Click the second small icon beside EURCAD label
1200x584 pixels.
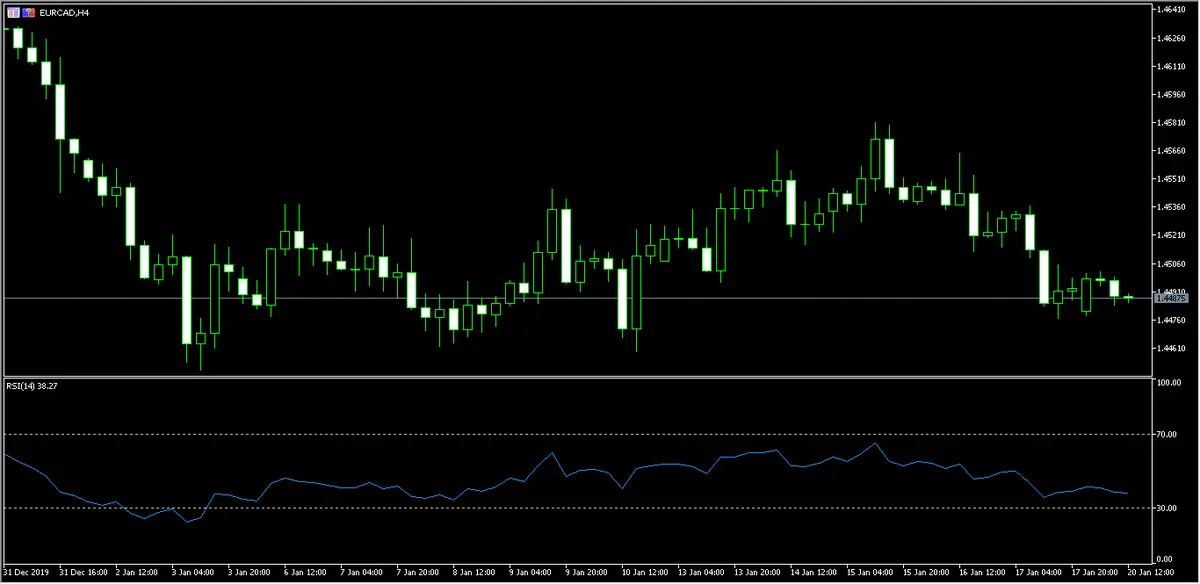pyautogui.click(x=27, y=12)
